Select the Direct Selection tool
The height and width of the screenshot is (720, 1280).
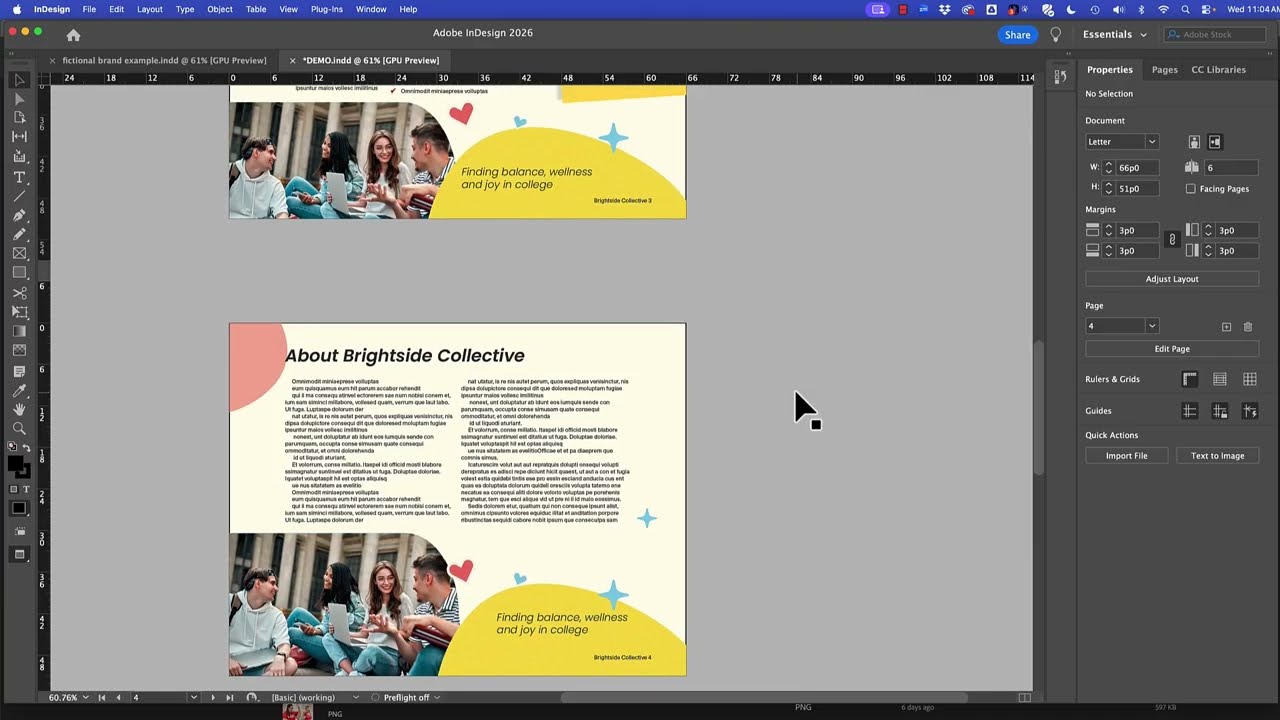point(19,99)
